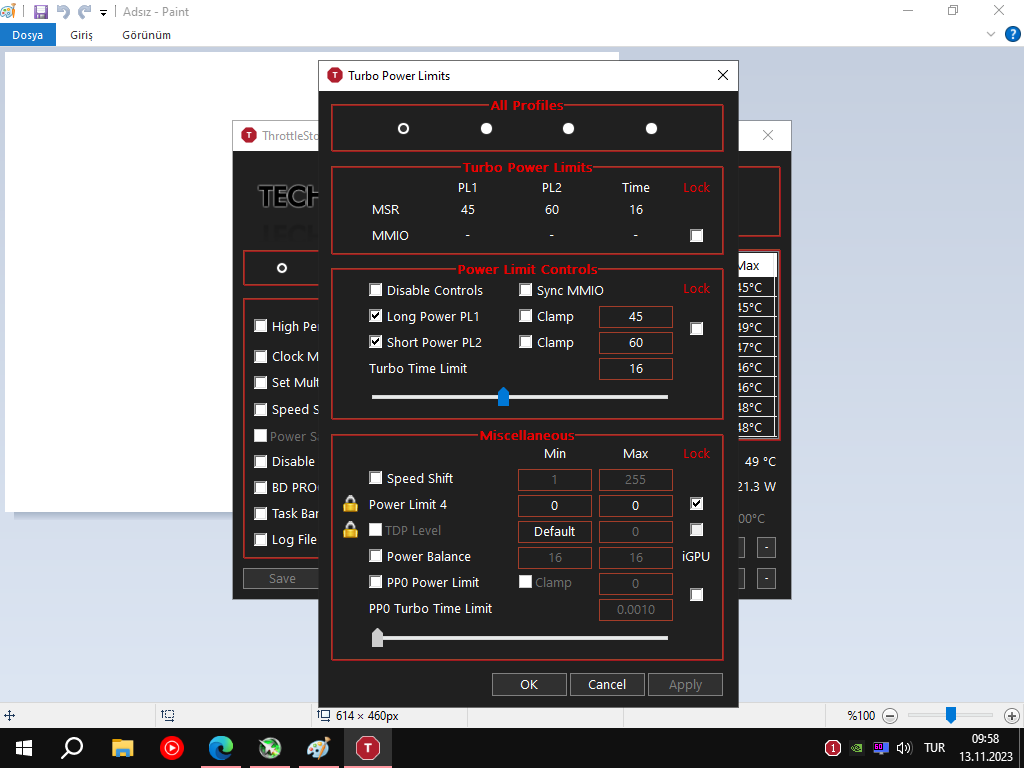Click the Save icon in Paint's quick access toolbar
Screen dimensions: 1024x768
(x=41, y=12)
